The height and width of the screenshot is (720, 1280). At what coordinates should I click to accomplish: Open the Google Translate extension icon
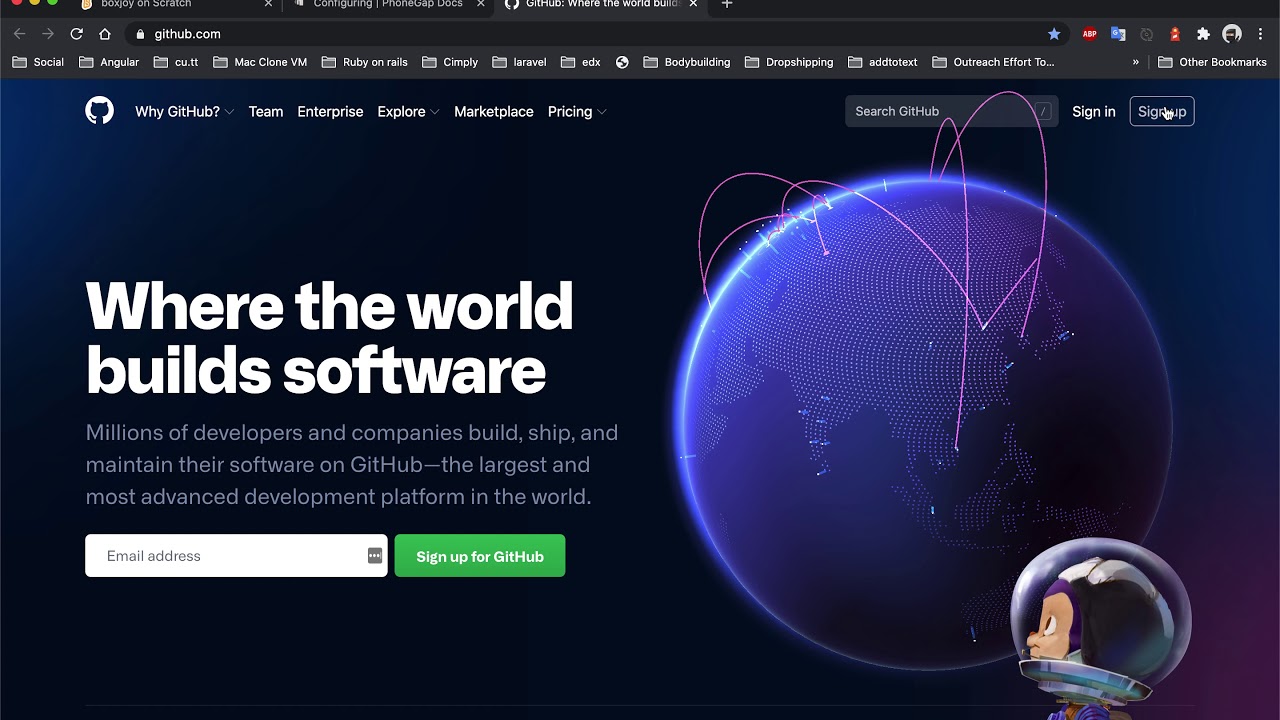(1118, 34)
